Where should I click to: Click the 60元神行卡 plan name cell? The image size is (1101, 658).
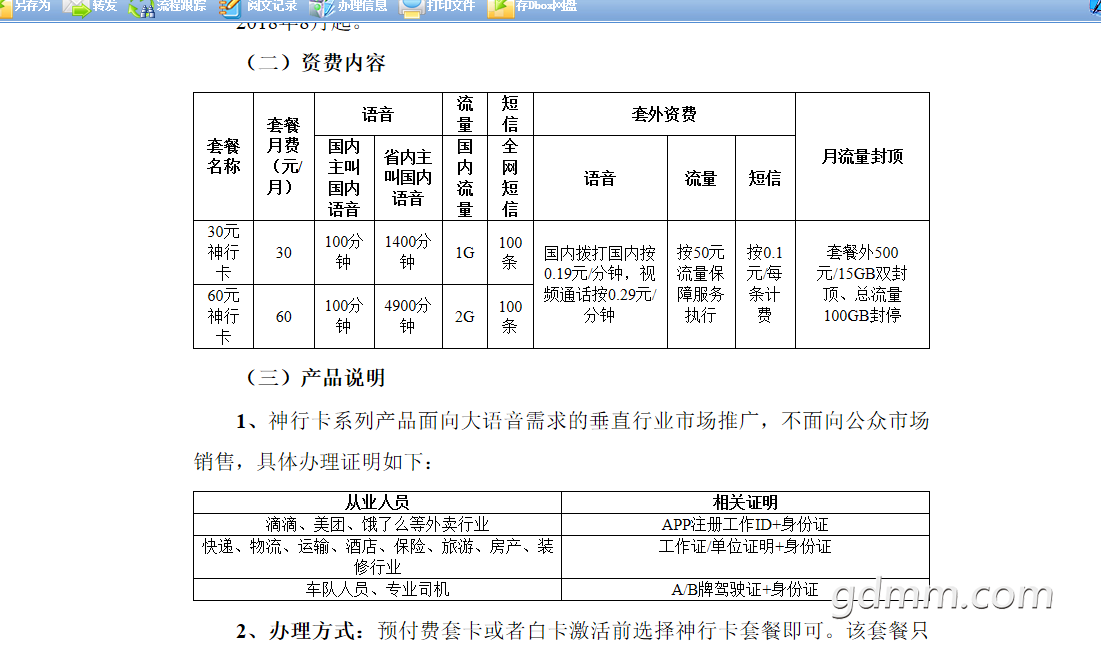pos(223,317)
